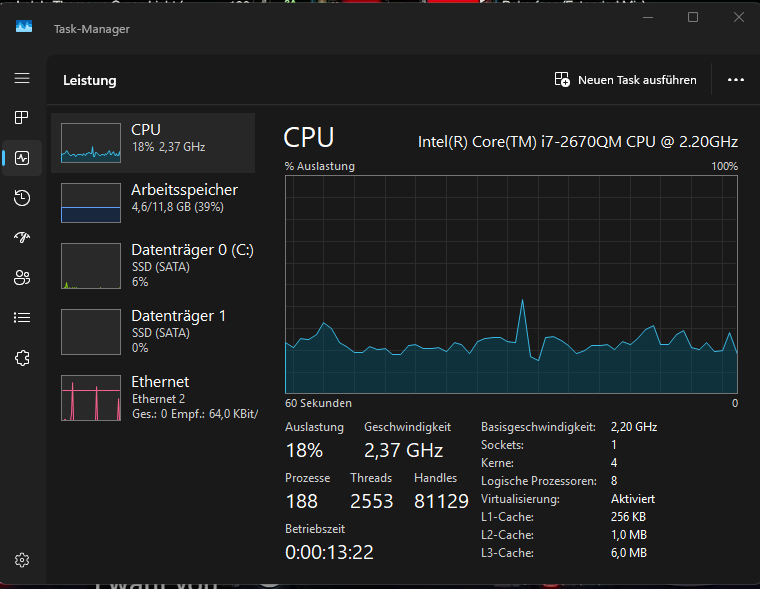Click the Logische Prozessoren label
The width and height of the screenshot is (760, 589).
pyautogui.click(x=538, y=480)
